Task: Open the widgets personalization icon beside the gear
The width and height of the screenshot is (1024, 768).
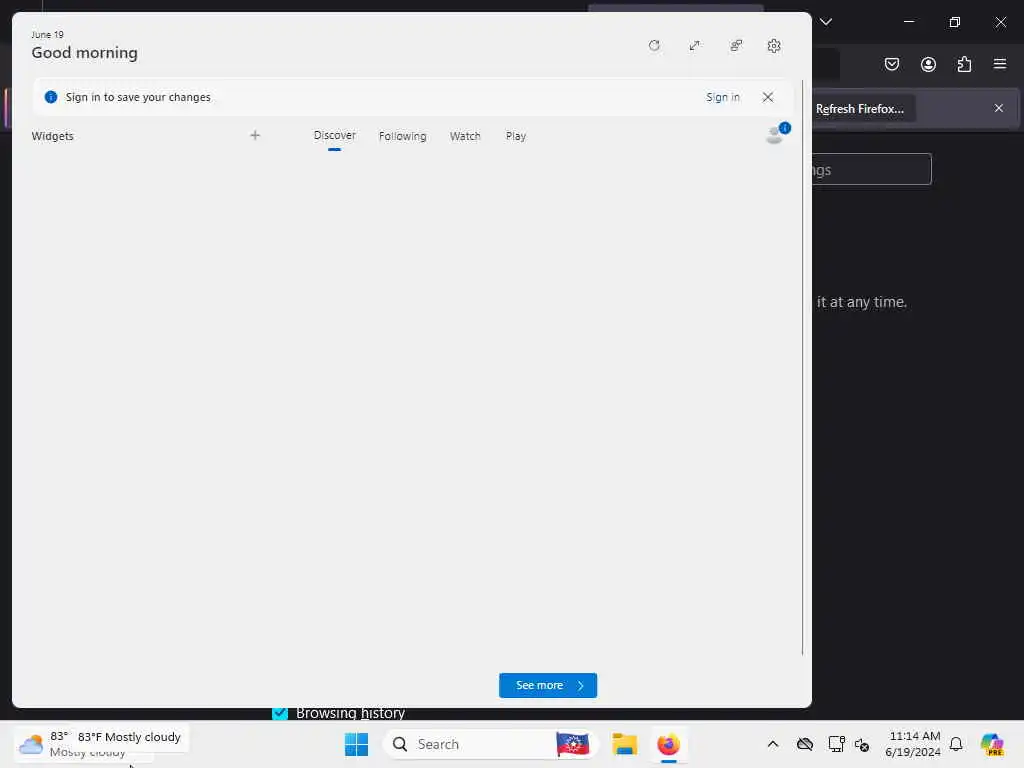Action: click(736, 46)
